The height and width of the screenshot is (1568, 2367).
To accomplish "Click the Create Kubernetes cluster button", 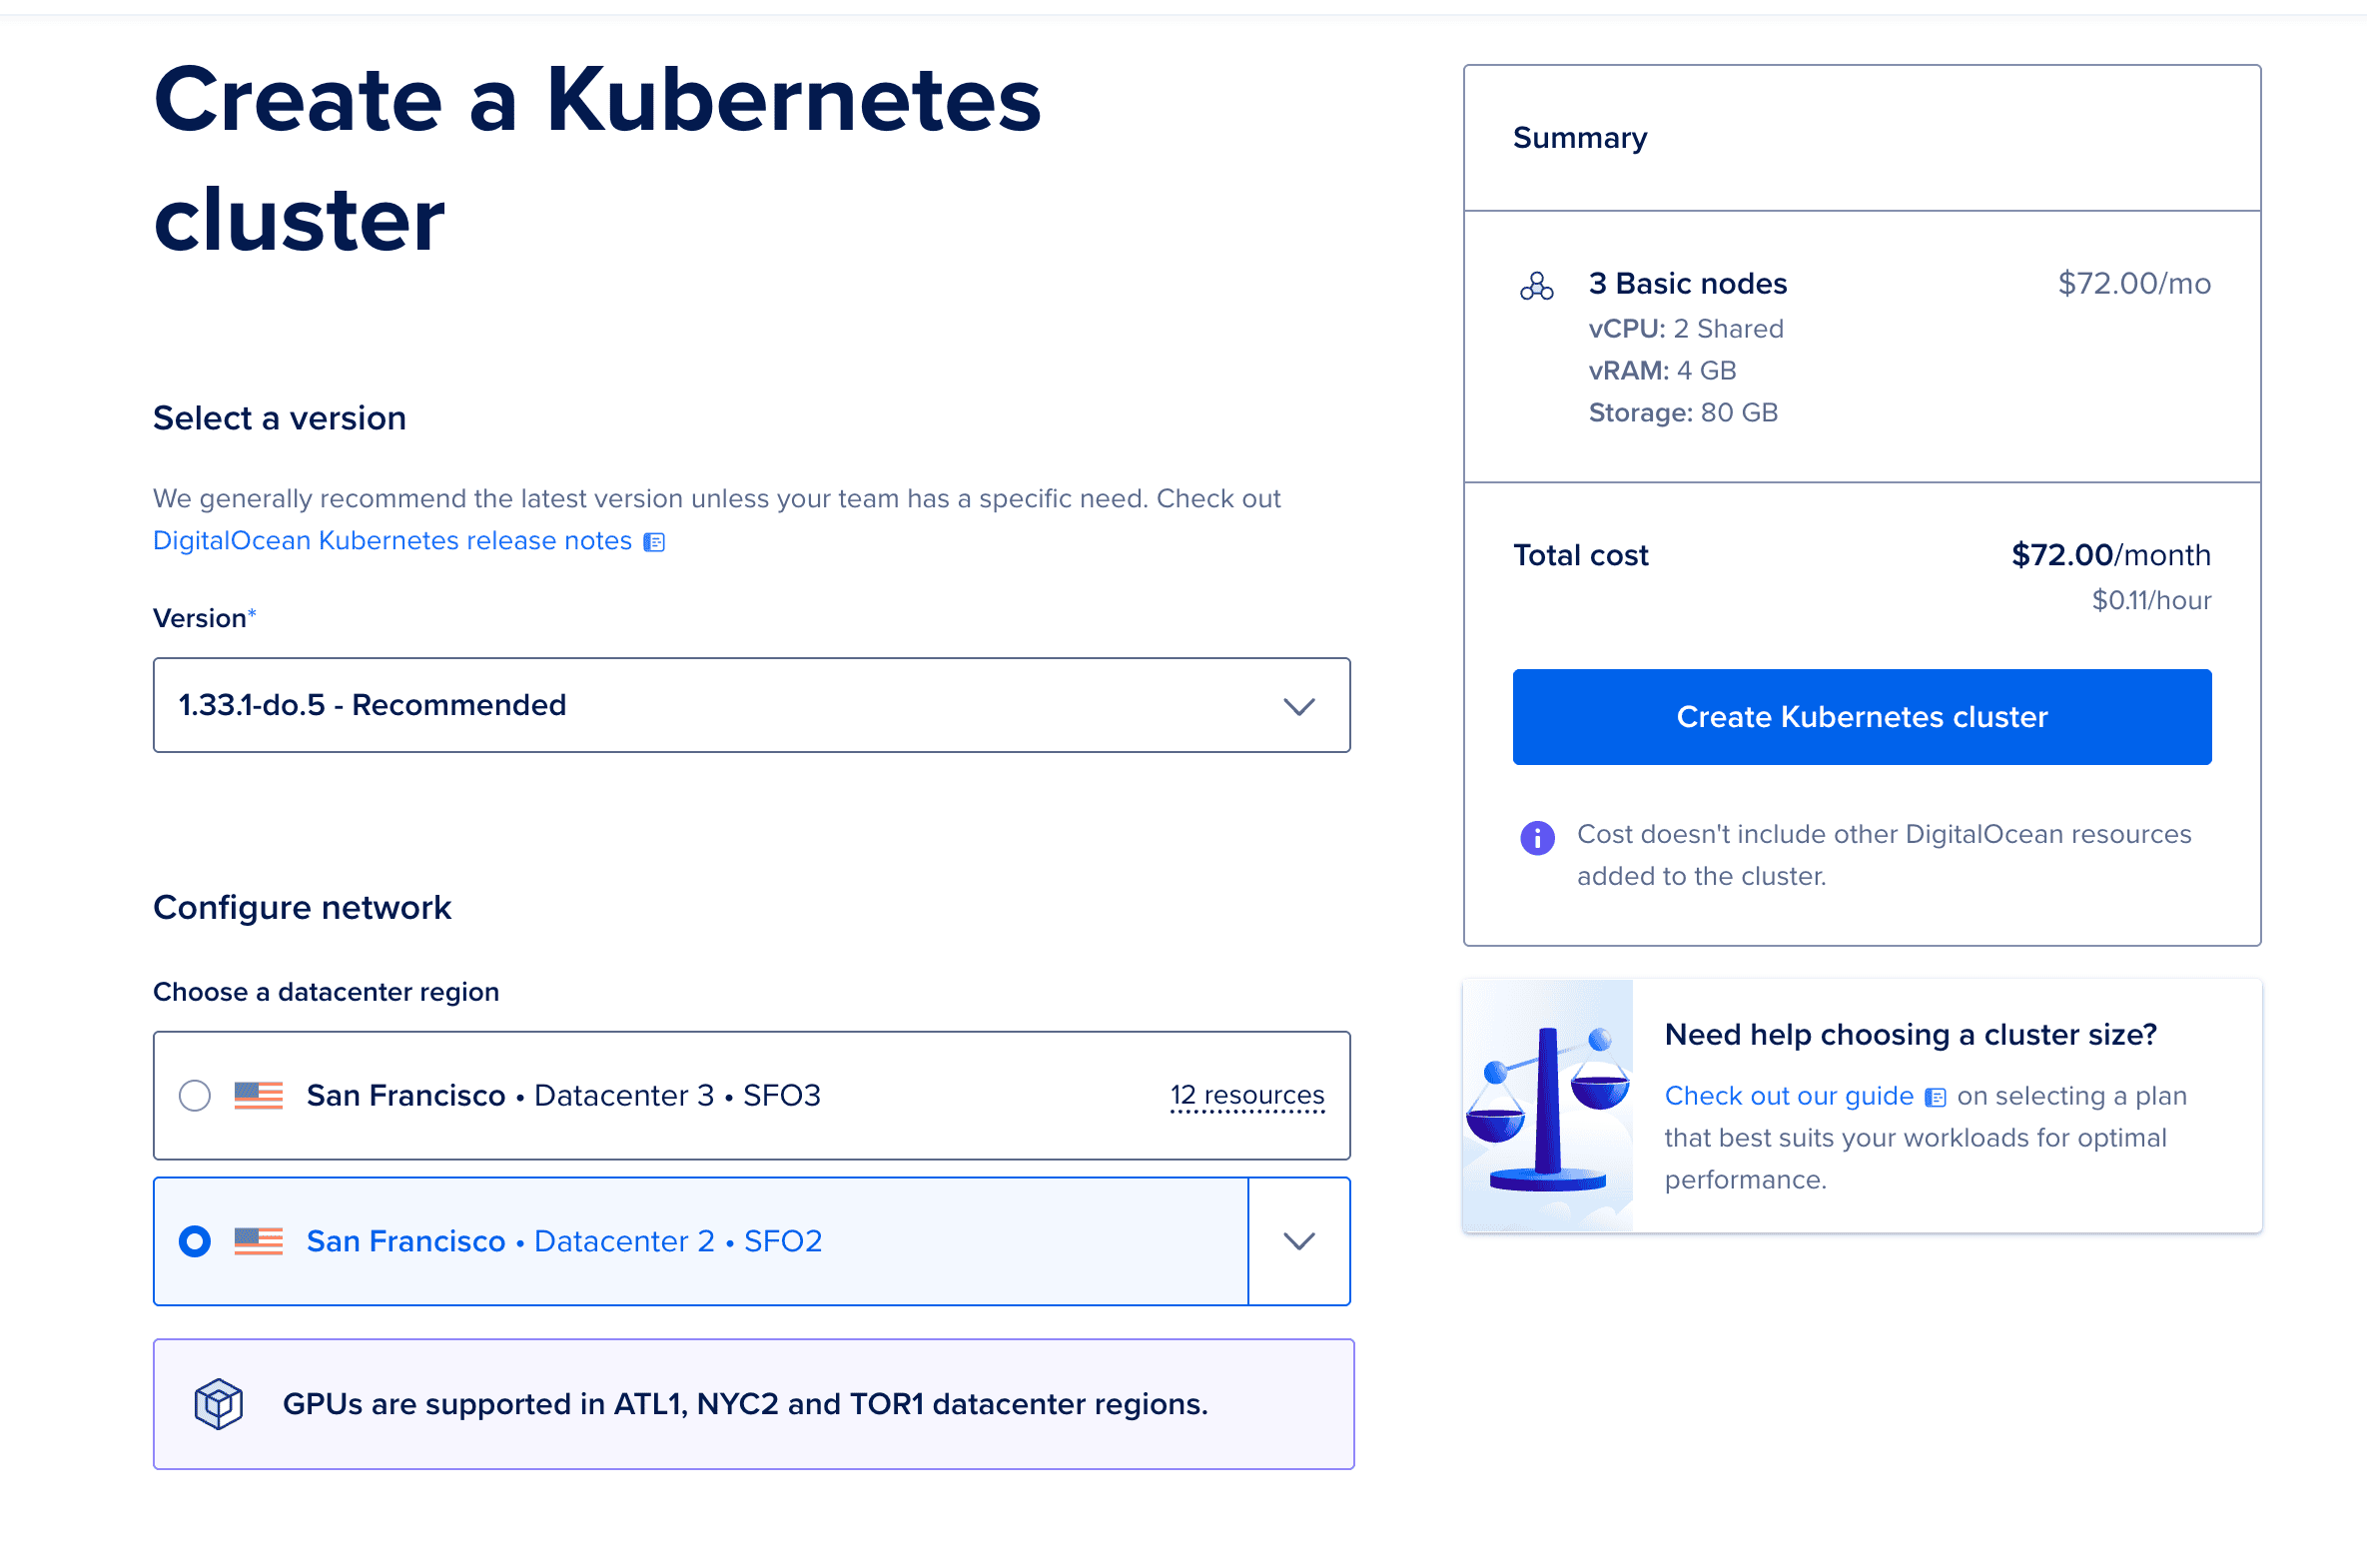I will (x=1861, y=717).
